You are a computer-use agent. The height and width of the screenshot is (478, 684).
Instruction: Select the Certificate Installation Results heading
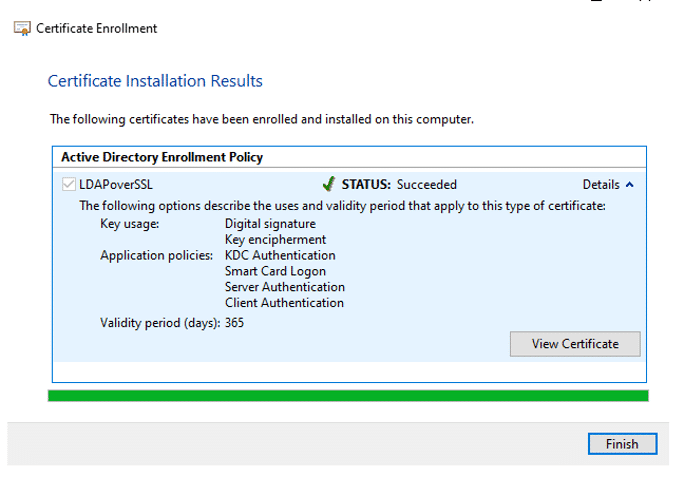155,81
